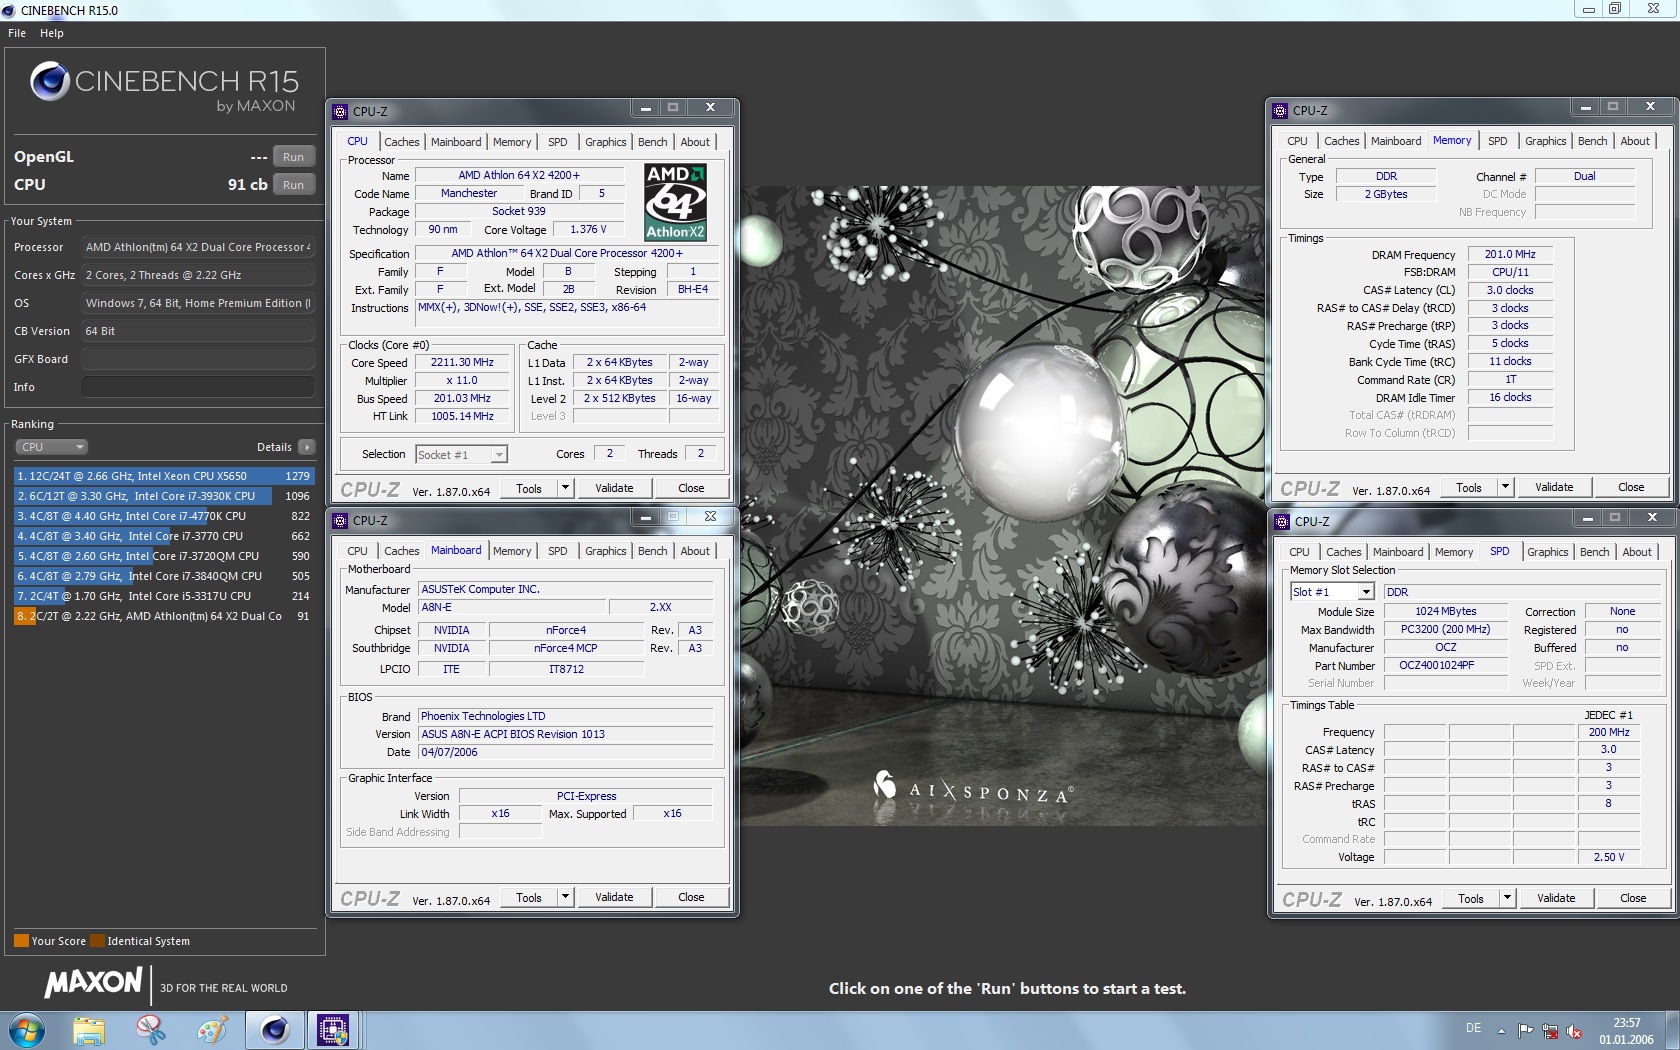Image resolution: width=1680 pixels, height=1050 pixels.
Task: Open the Action Center flag in the tray
Action: (x=1525, y=1030)
